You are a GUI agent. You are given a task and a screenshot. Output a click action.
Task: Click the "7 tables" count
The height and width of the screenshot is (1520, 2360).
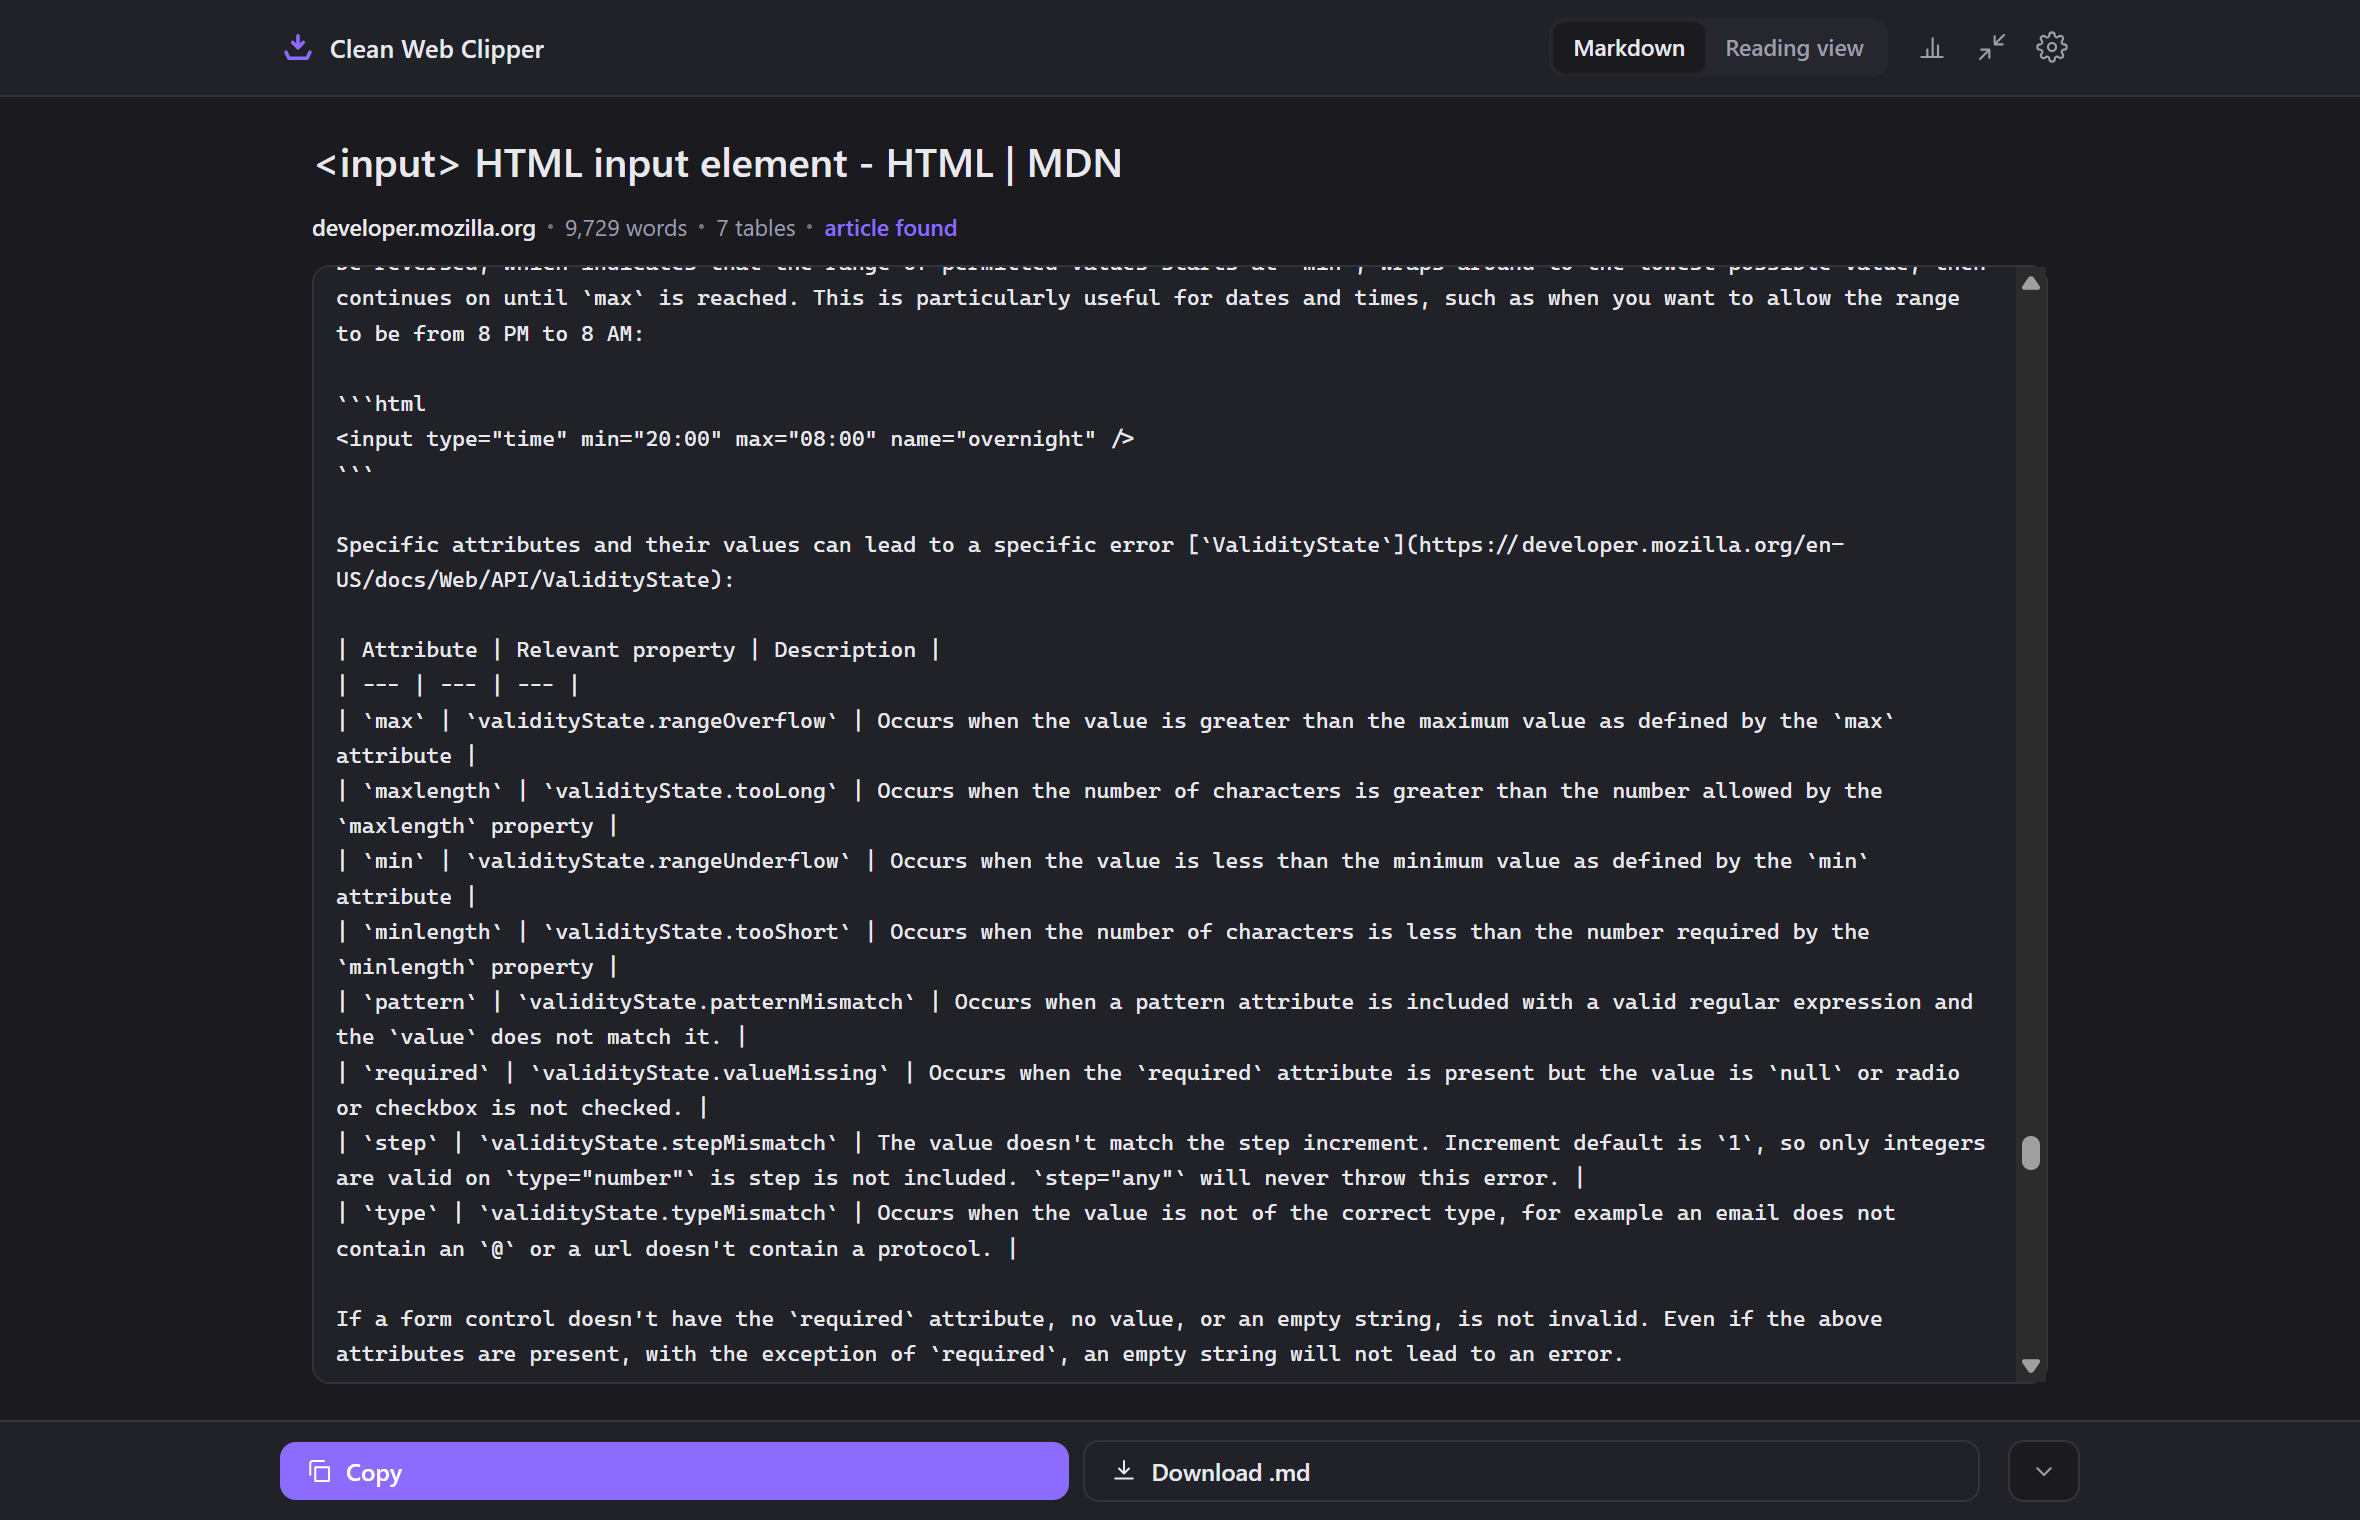[755, 228]
